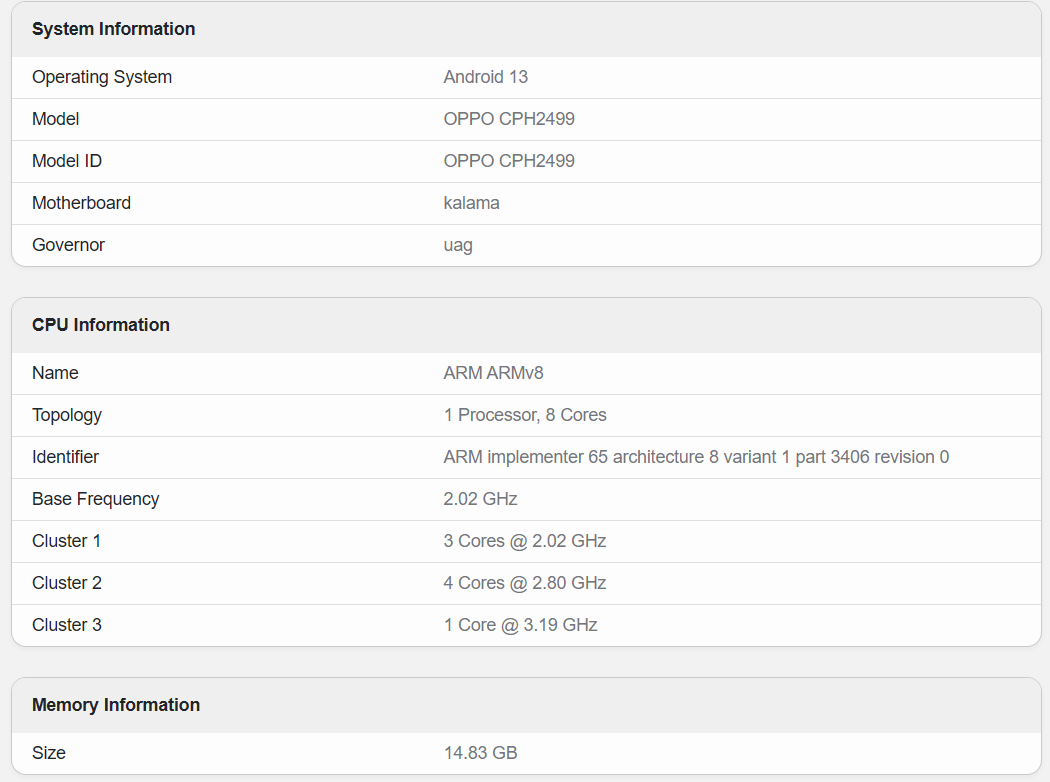
Task: Select the 14.83 GB memory size value
Action: (480, 753)
